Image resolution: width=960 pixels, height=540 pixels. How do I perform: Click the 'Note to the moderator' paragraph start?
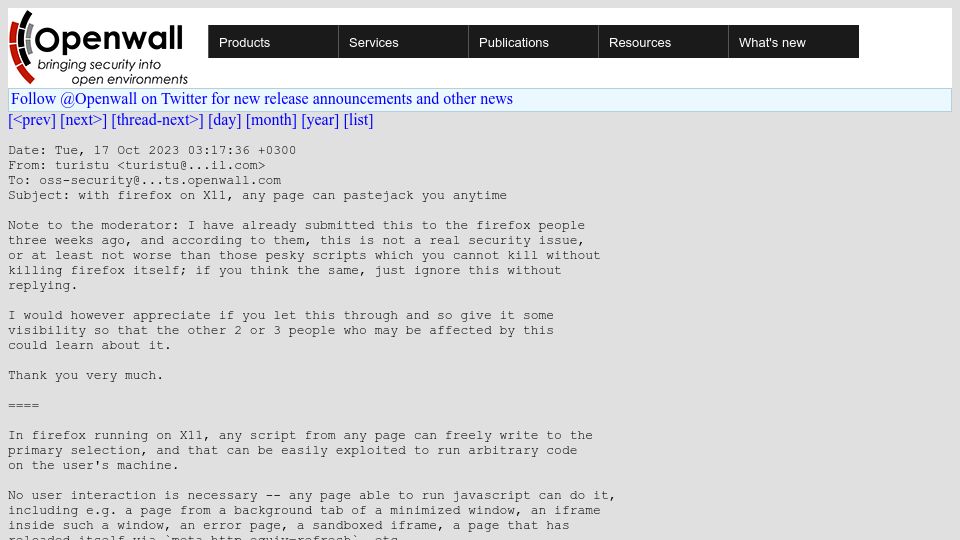[296, 225]
